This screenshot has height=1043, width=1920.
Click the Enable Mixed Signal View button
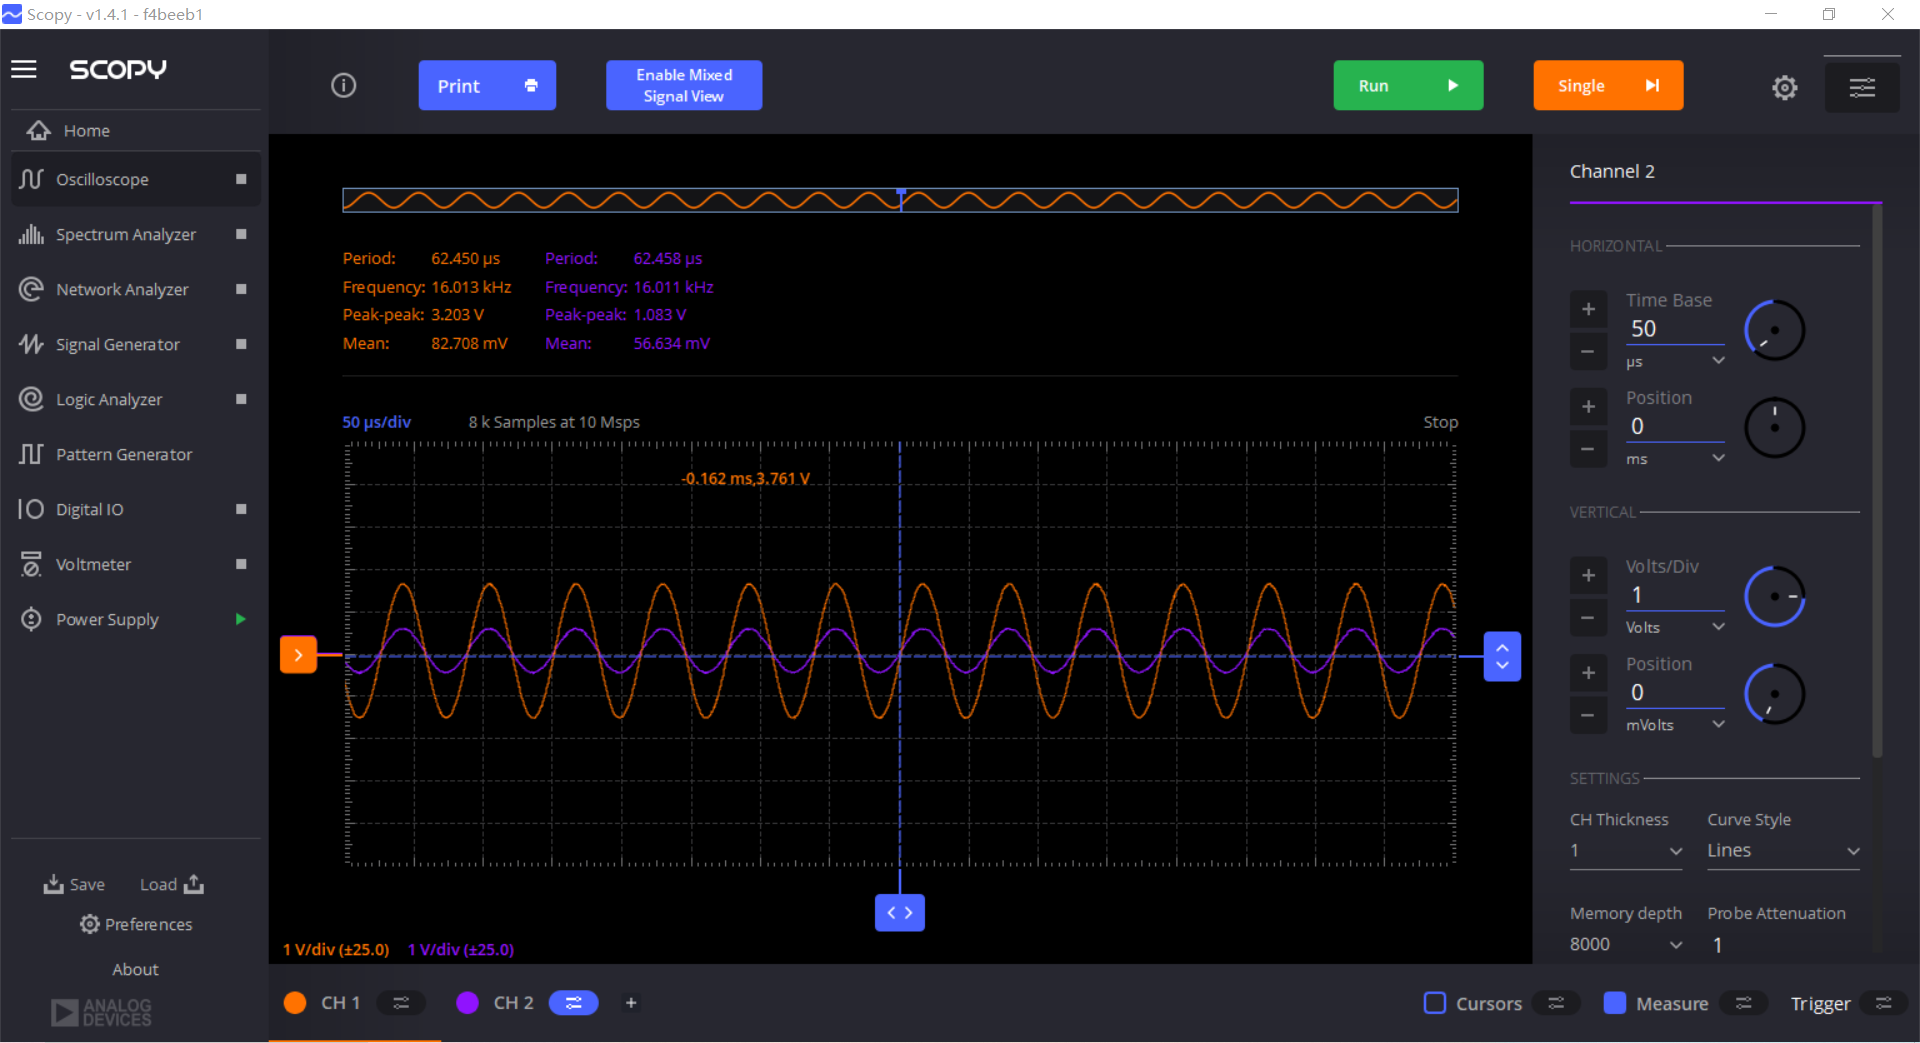click(x=684, y=86)
